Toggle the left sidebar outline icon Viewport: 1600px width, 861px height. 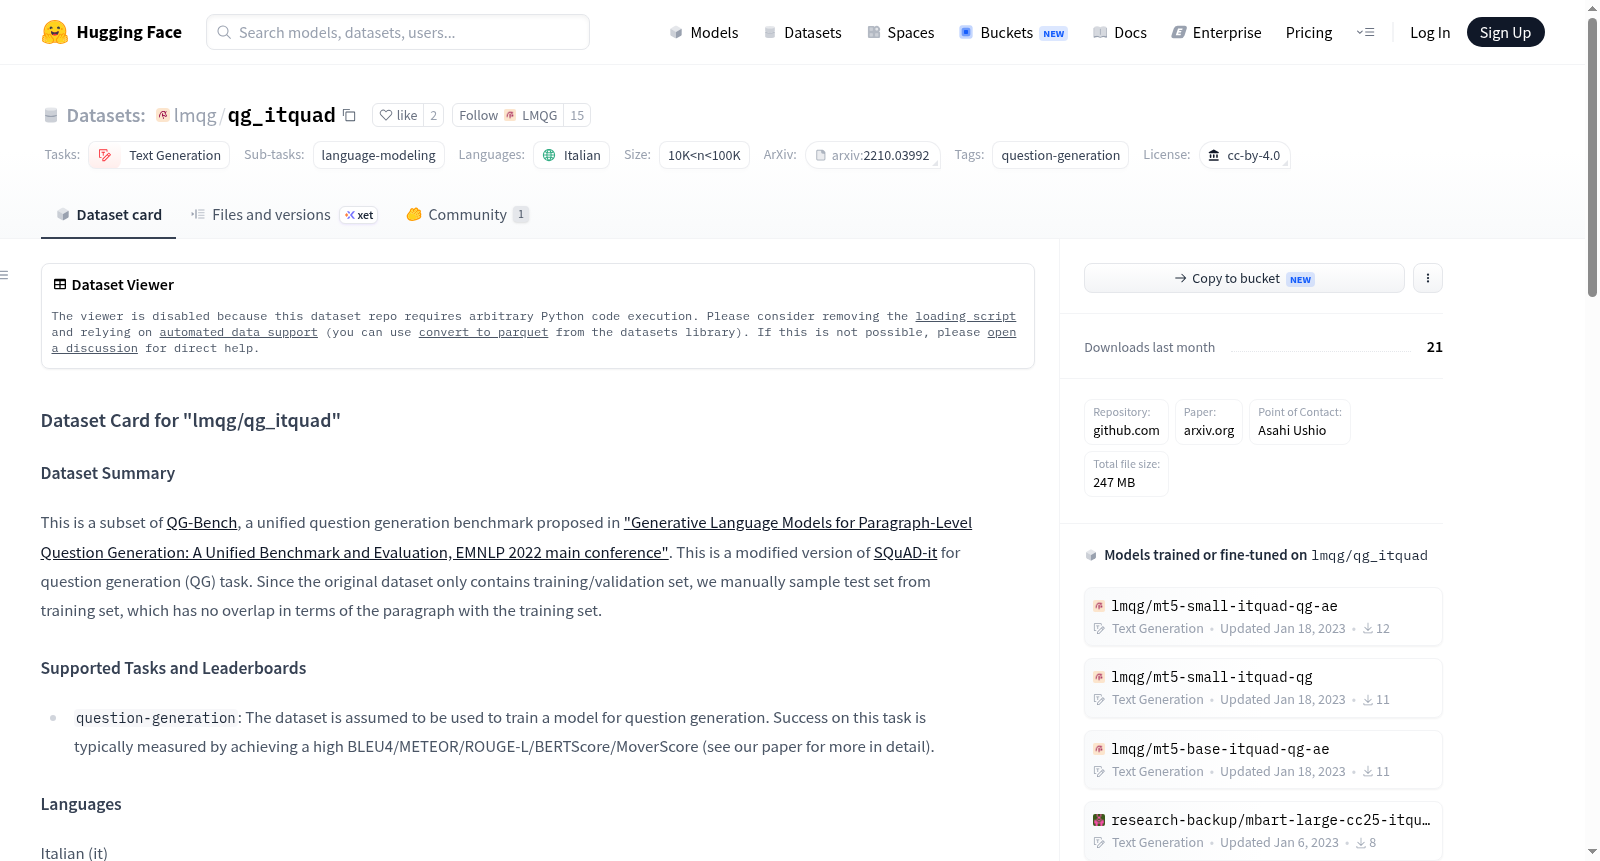(x=5, y=275)
